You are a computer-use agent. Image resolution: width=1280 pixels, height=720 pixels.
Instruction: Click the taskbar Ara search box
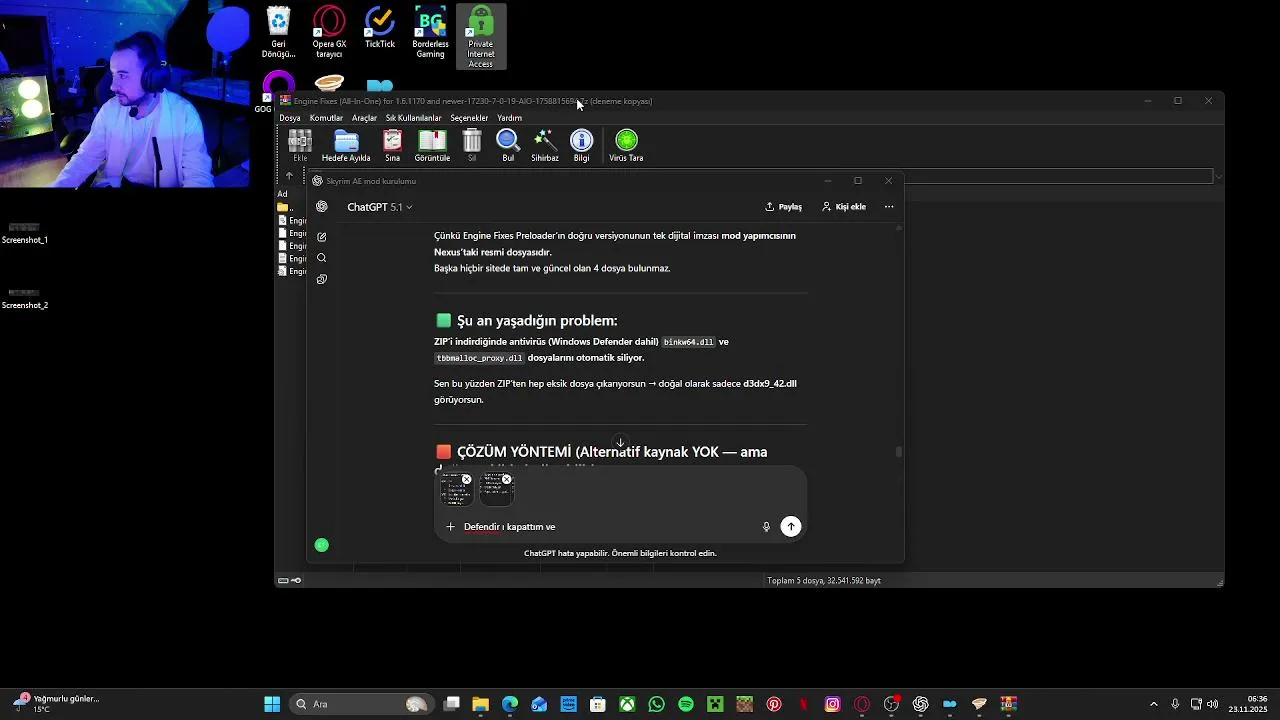360,704
